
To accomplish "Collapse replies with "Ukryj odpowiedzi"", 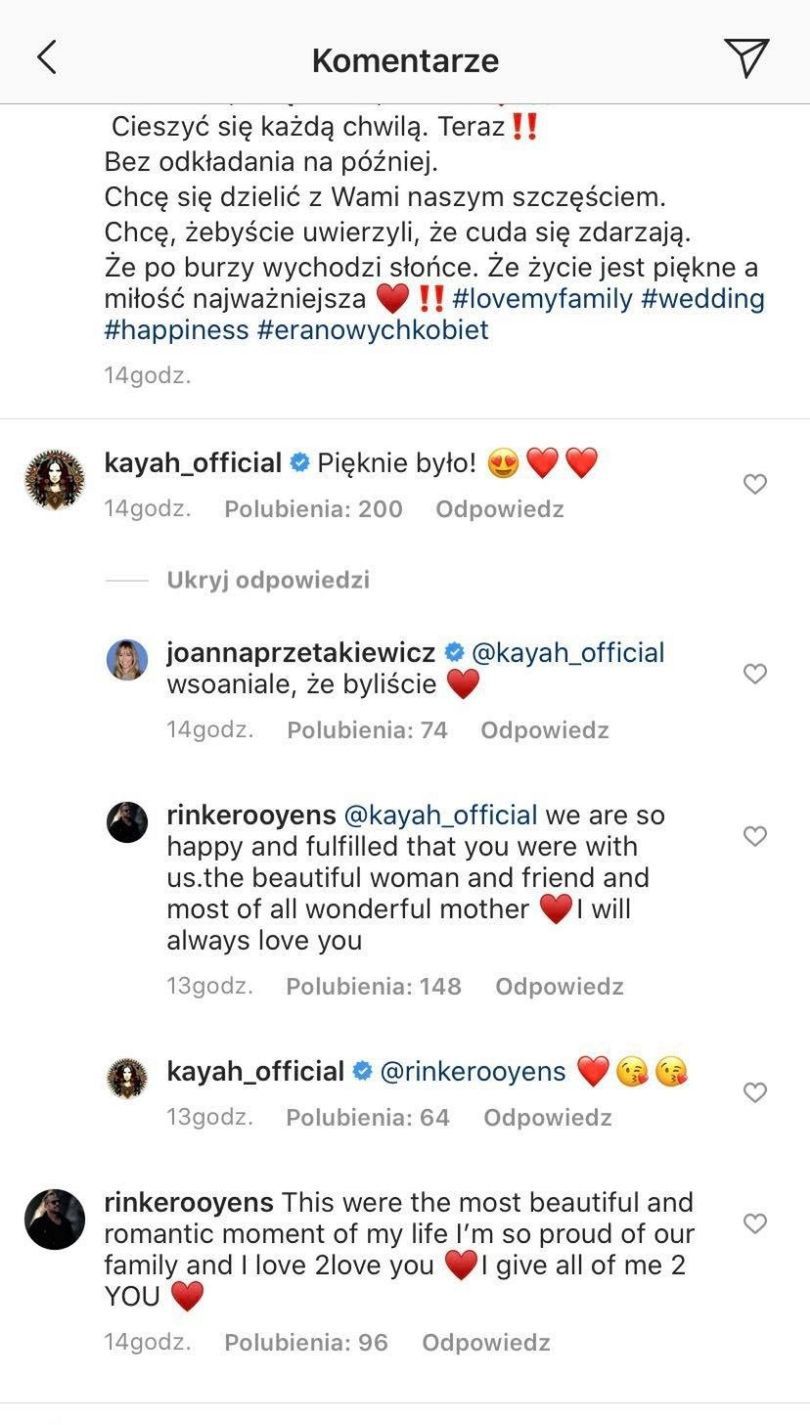I will (268, 580).
